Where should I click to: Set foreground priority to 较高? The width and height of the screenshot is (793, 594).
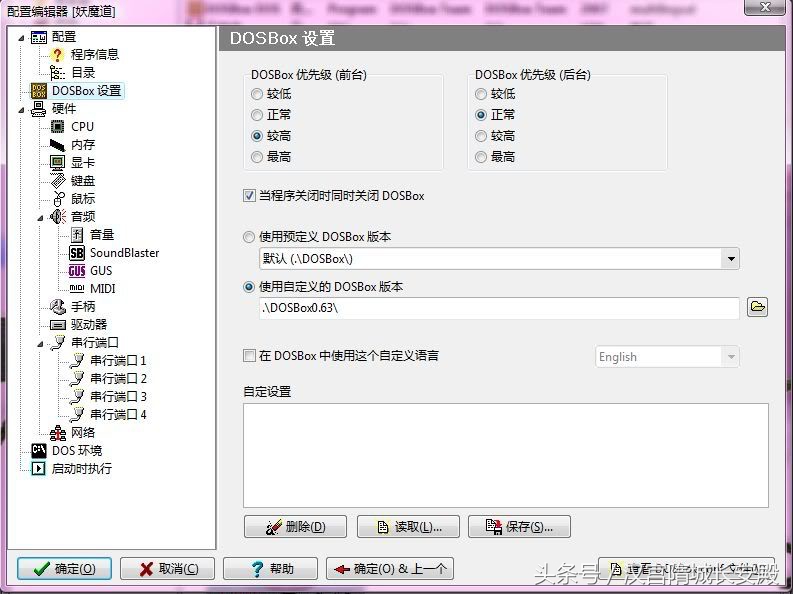(257, 136)
